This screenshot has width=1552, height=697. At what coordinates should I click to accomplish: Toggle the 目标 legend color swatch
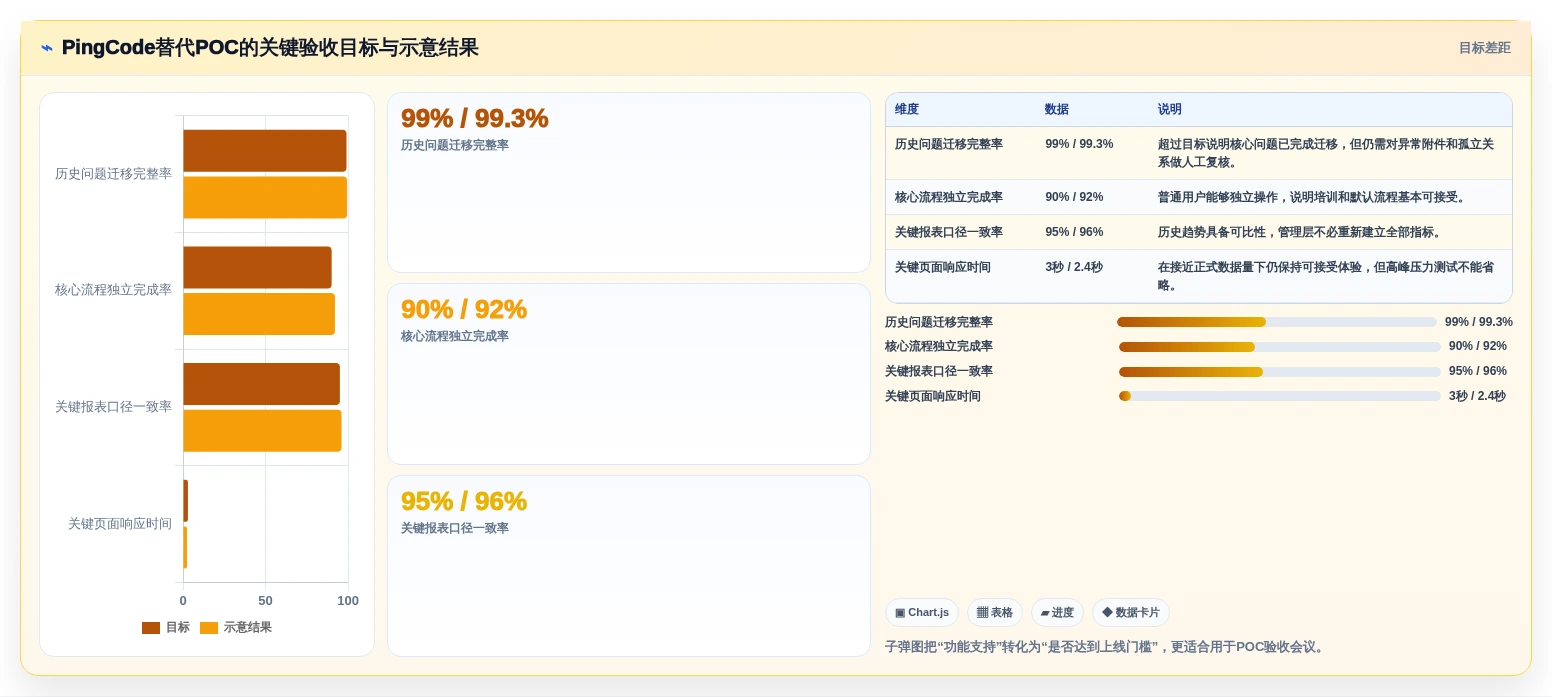click(151, 628)
